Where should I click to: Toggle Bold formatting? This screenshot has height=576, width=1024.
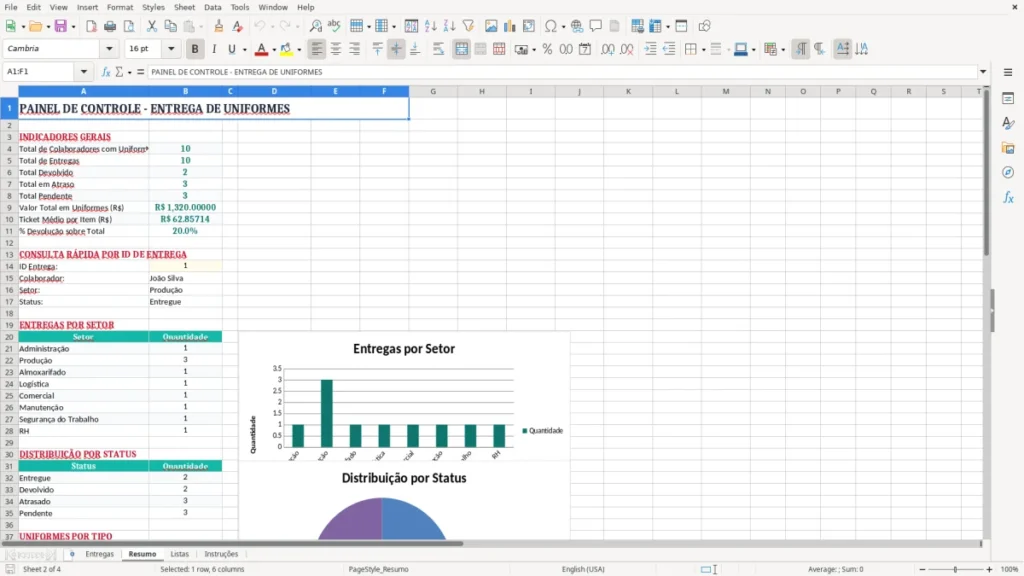[195, 49]
